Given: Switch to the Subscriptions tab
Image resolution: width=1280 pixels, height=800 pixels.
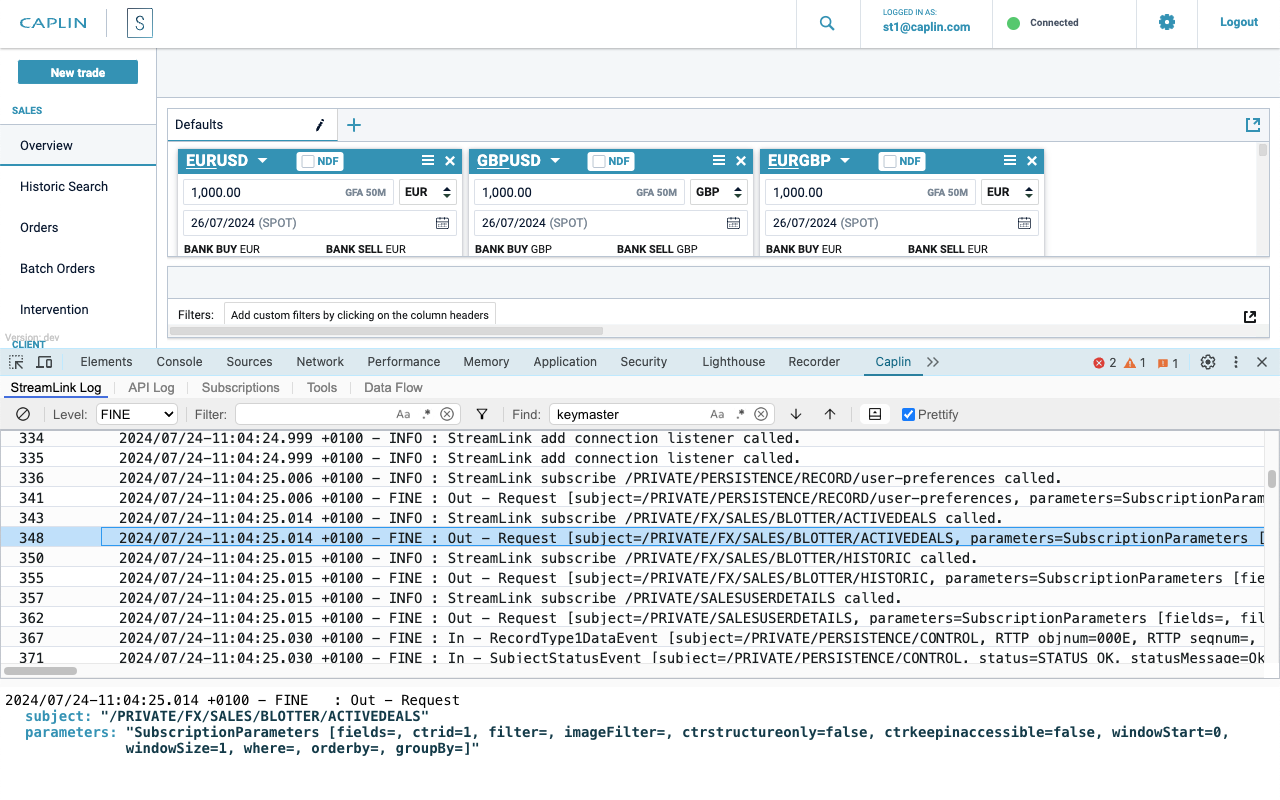Looking at the screenshot, I should [x=240, y=388].
